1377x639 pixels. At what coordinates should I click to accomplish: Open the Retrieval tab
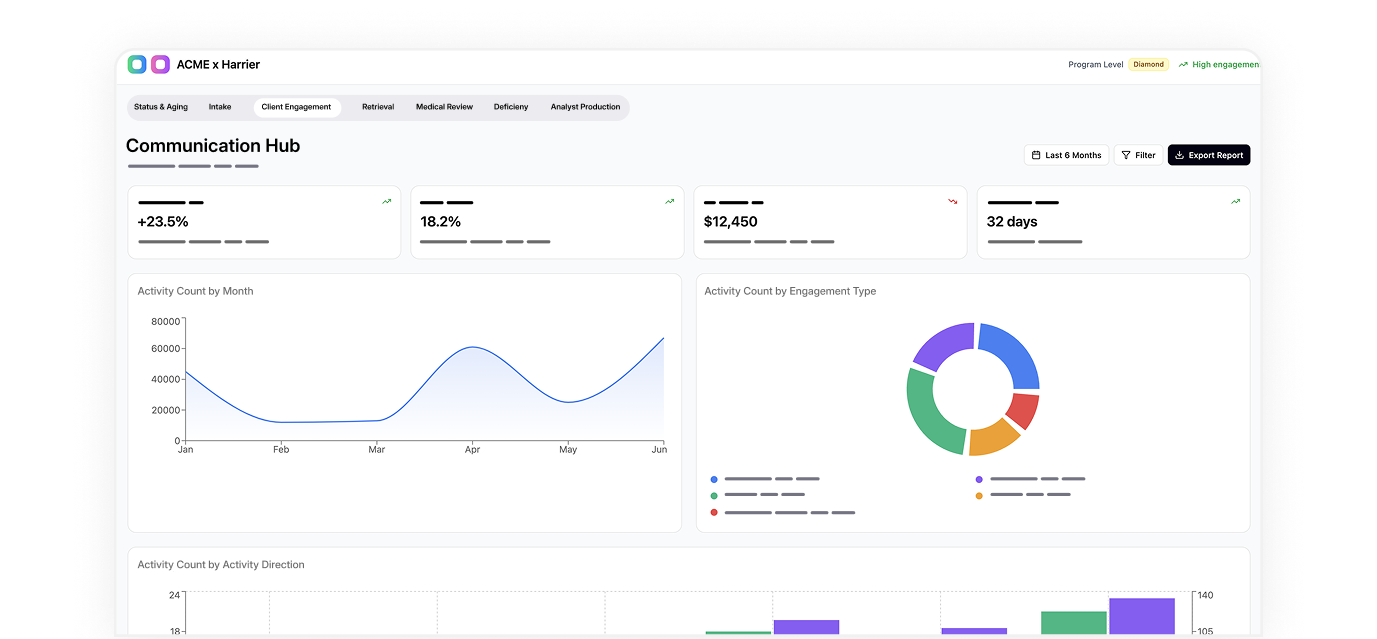(378, 107)
